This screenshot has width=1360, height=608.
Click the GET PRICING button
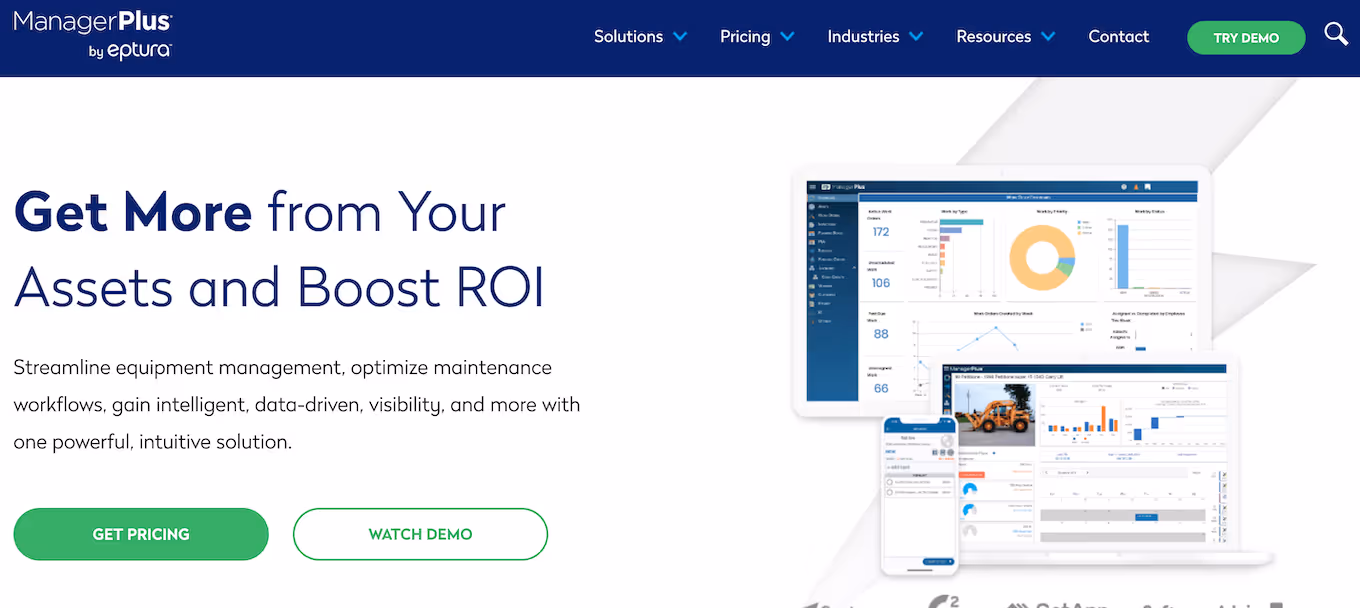(x=141, y=534)
